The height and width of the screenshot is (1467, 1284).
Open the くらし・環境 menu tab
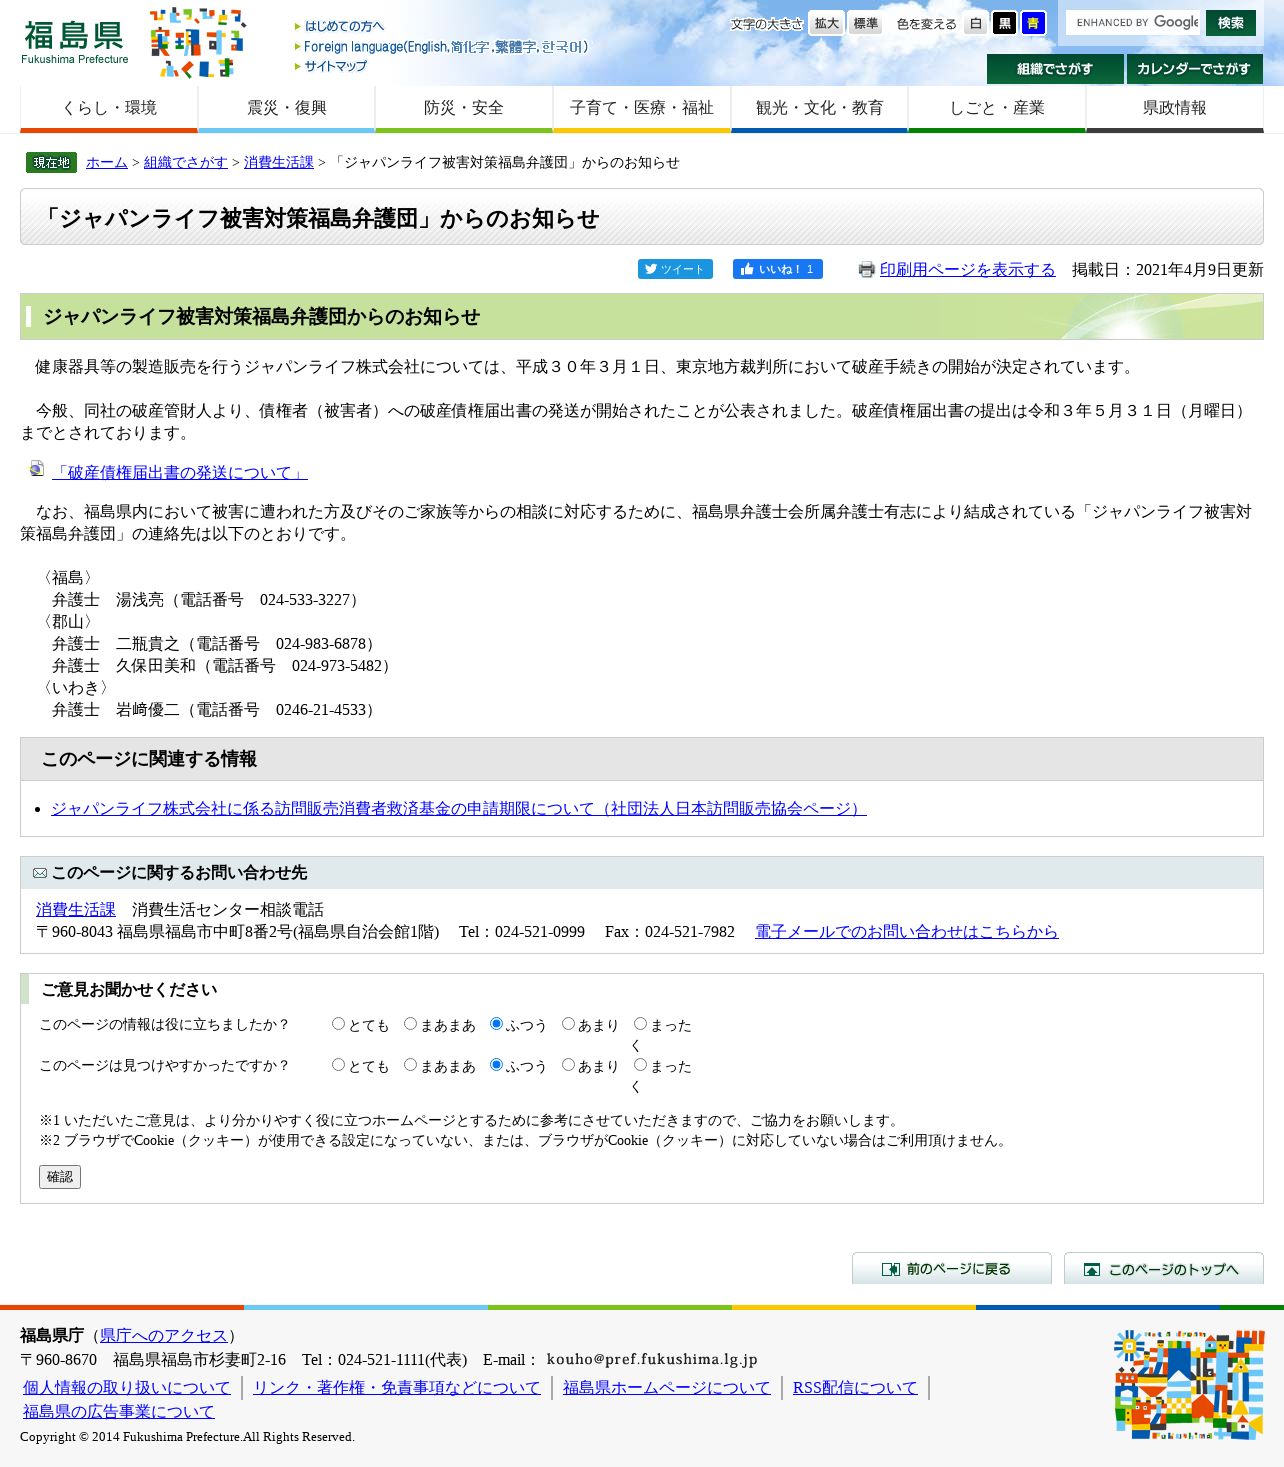tap(109, 108)
